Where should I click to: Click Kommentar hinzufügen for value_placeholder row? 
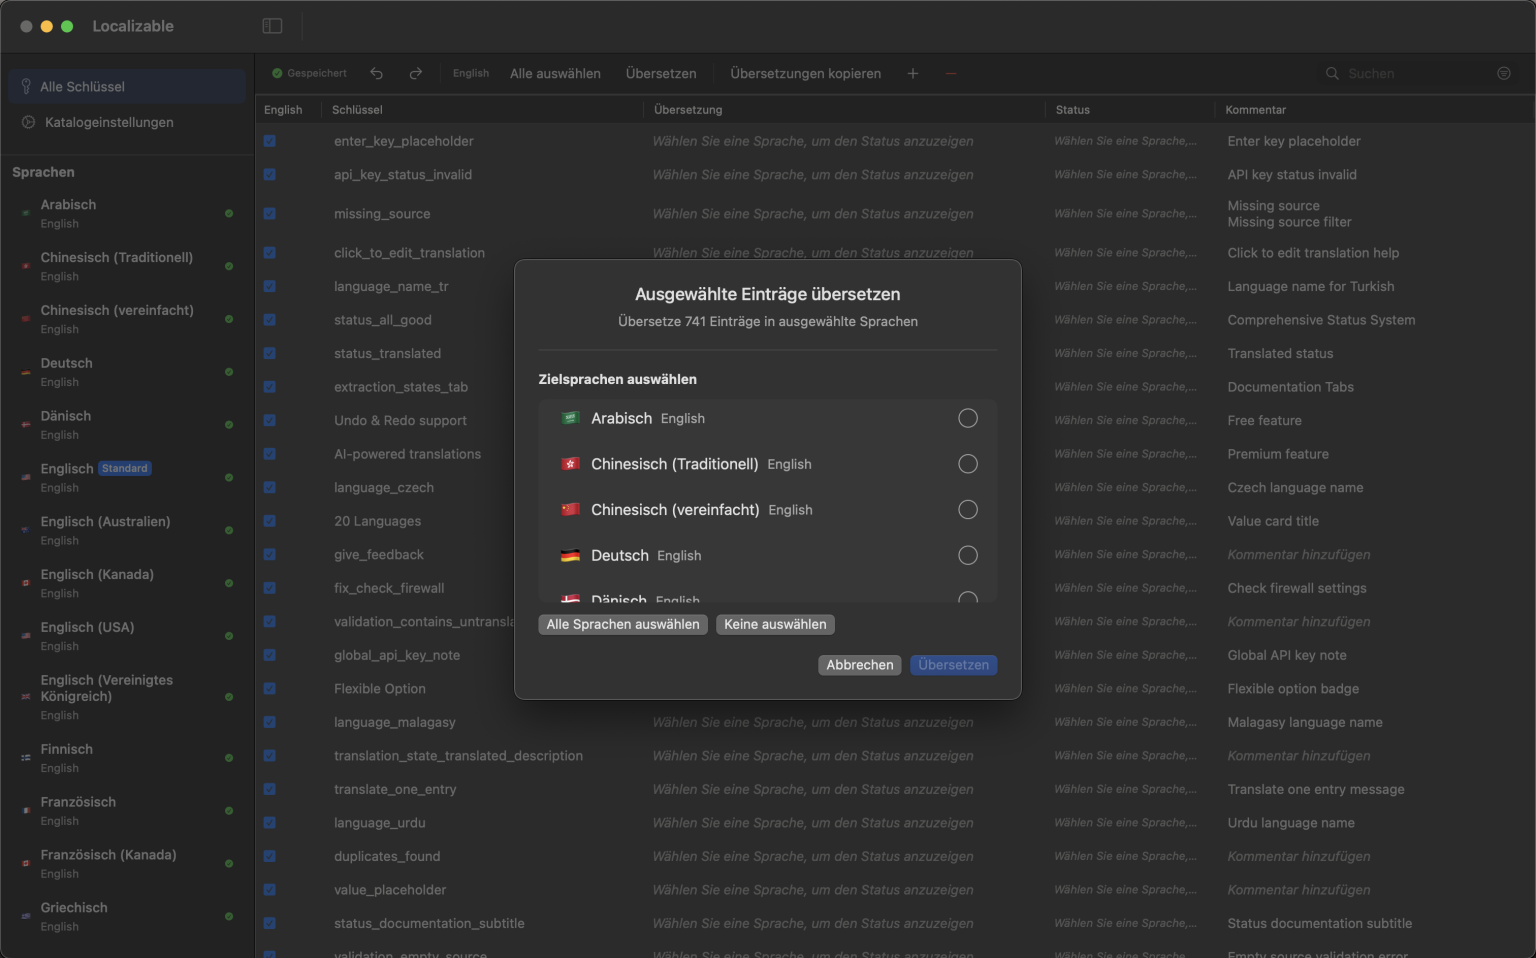[x=1299, y=890]
